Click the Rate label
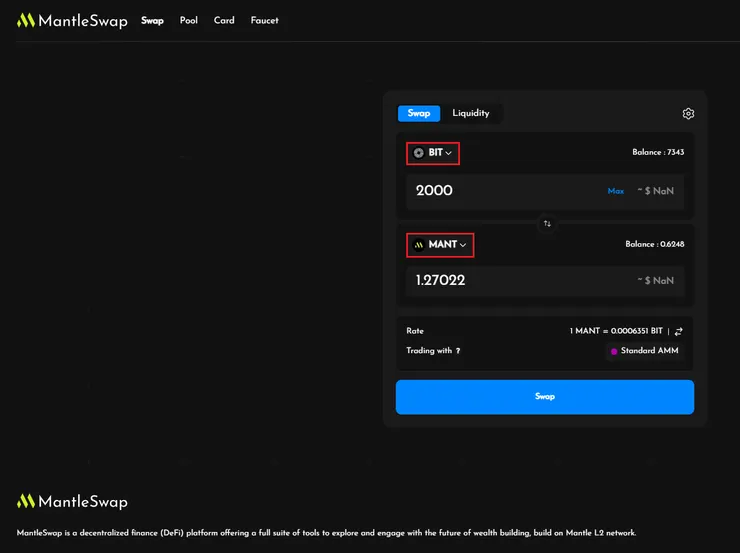This screenshot has height=553, width=740. coord(415,331)
